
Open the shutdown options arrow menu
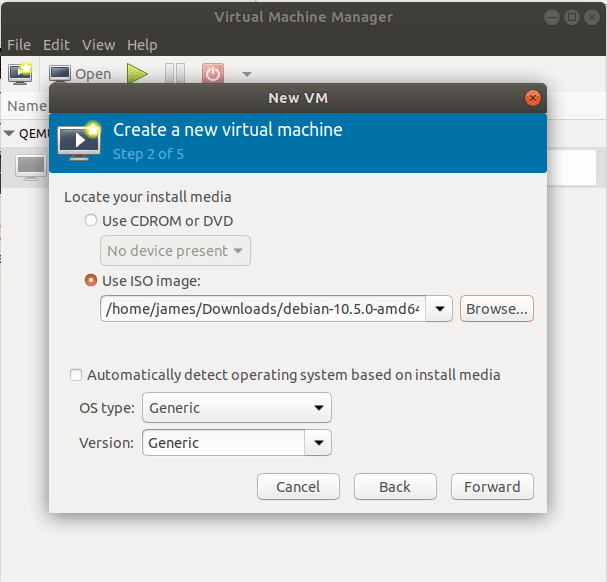247,74
